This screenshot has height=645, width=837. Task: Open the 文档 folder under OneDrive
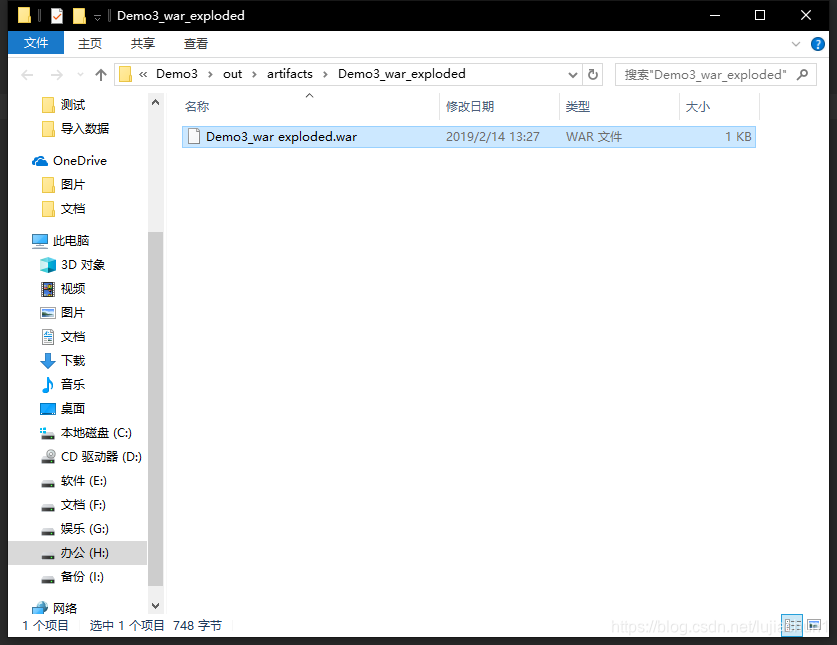[73, 209]
